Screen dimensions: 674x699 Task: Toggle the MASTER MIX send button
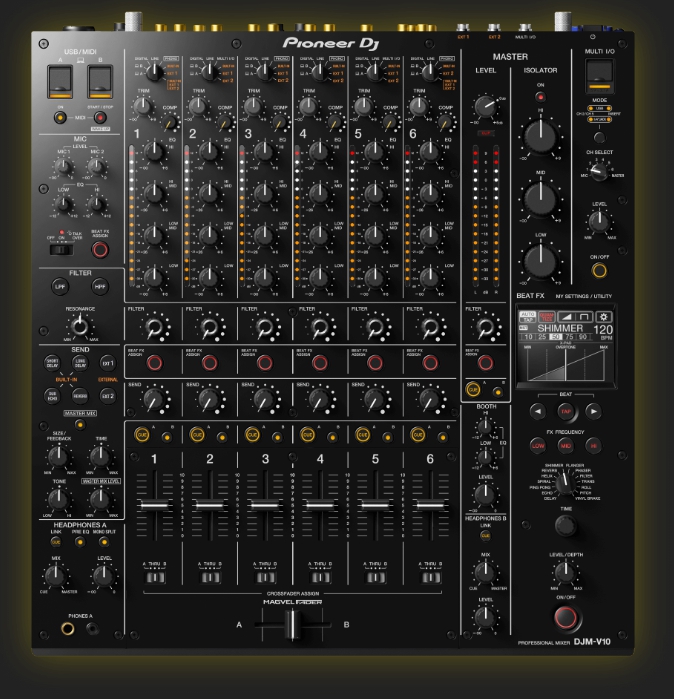pyautogui.click(x=80, y=424)
